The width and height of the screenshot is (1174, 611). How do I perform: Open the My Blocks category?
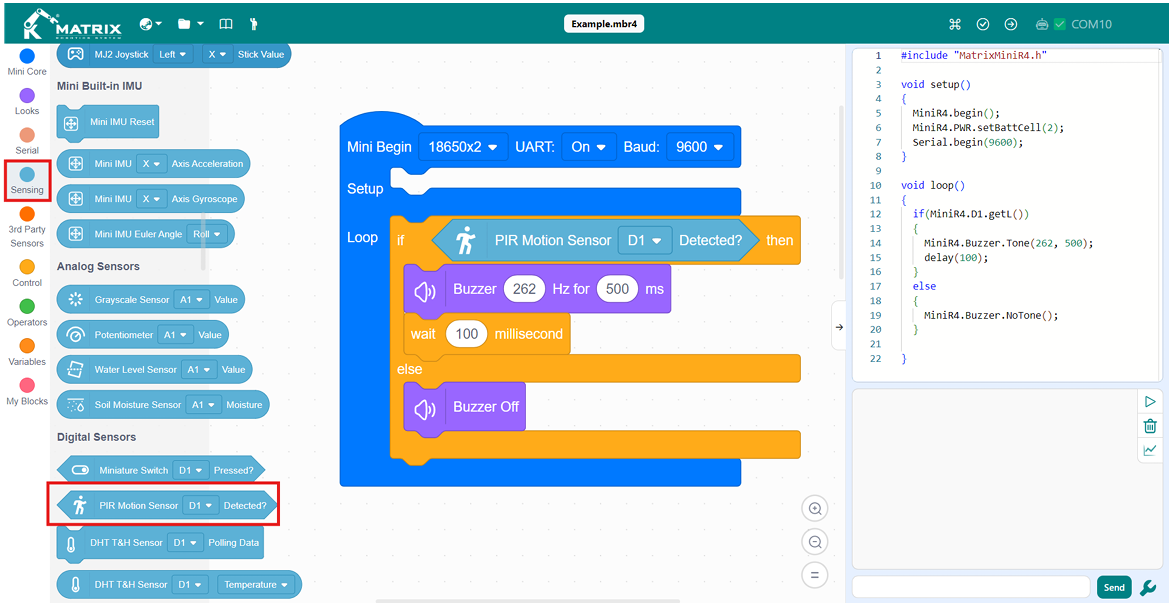(27, 392)
